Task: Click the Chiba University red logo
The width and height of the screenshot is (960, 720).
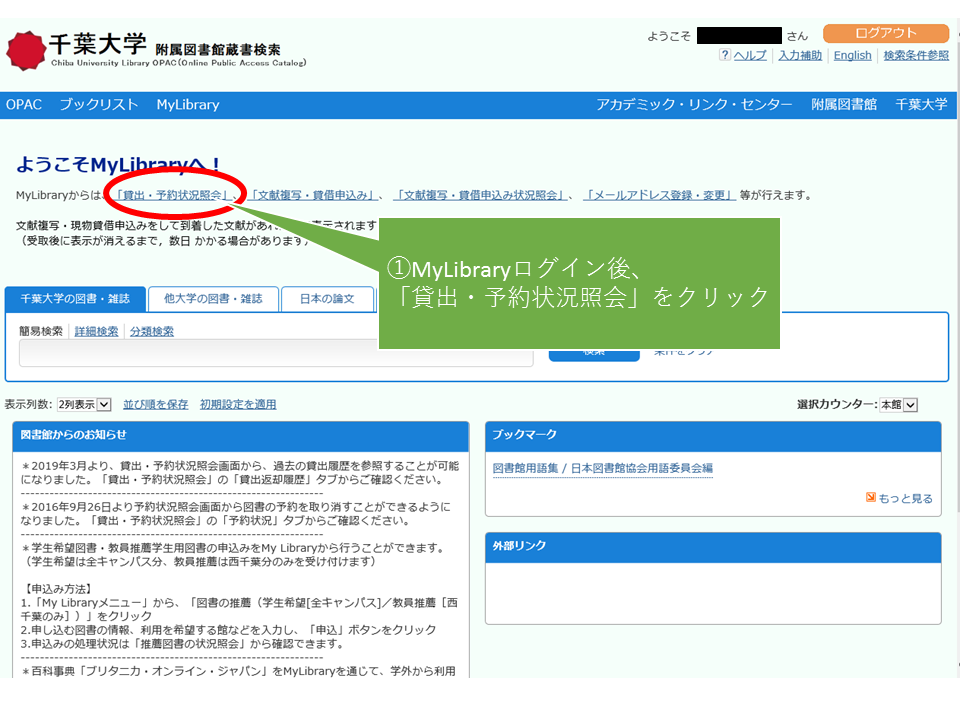Action: pyautogui.click(x=26, y=51)
